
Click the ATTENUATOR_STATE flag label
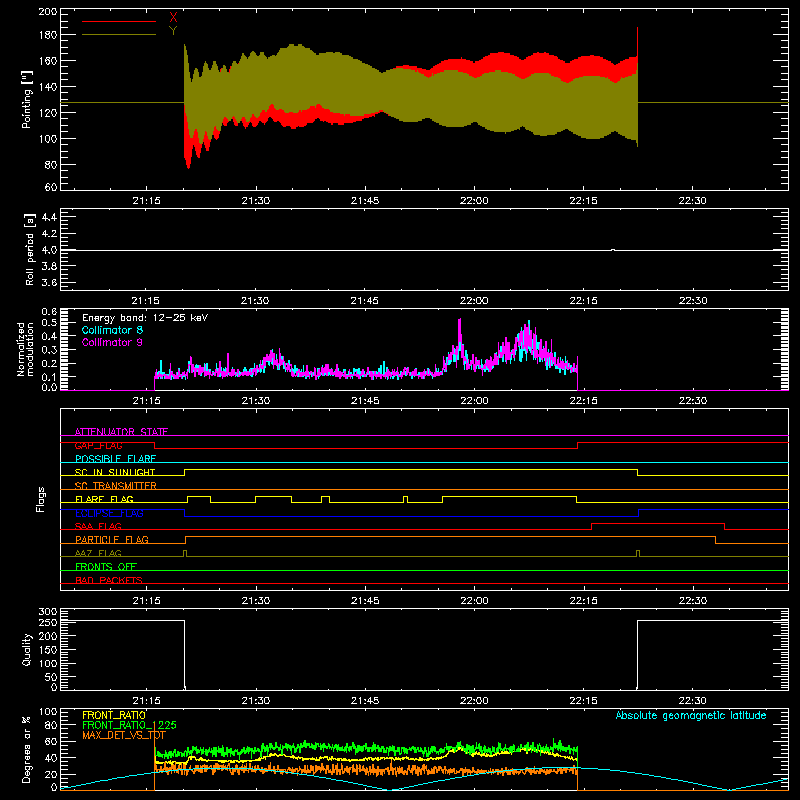click(121, 432)
